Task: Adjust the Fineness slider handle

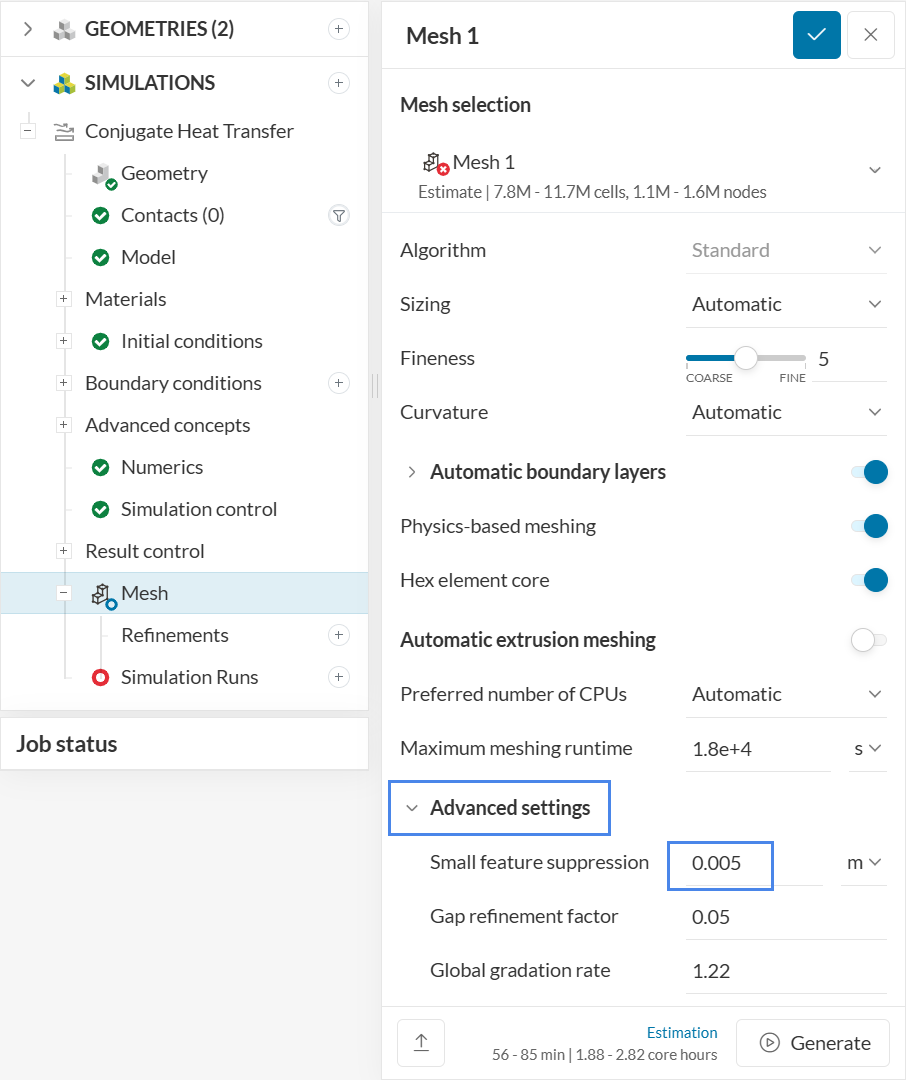Action: 746,358
